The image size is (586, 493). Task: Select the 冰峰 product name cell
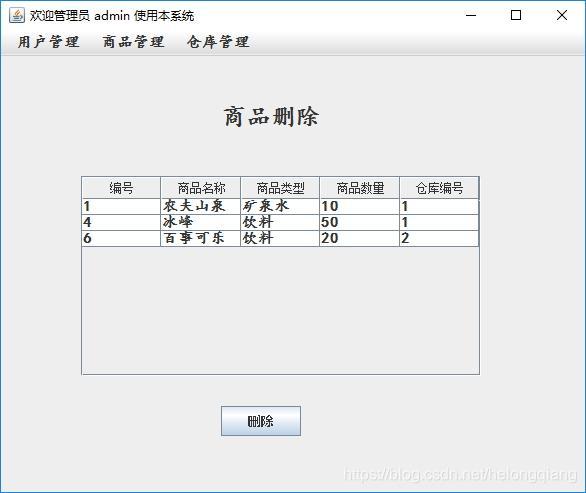coord(201,222)
